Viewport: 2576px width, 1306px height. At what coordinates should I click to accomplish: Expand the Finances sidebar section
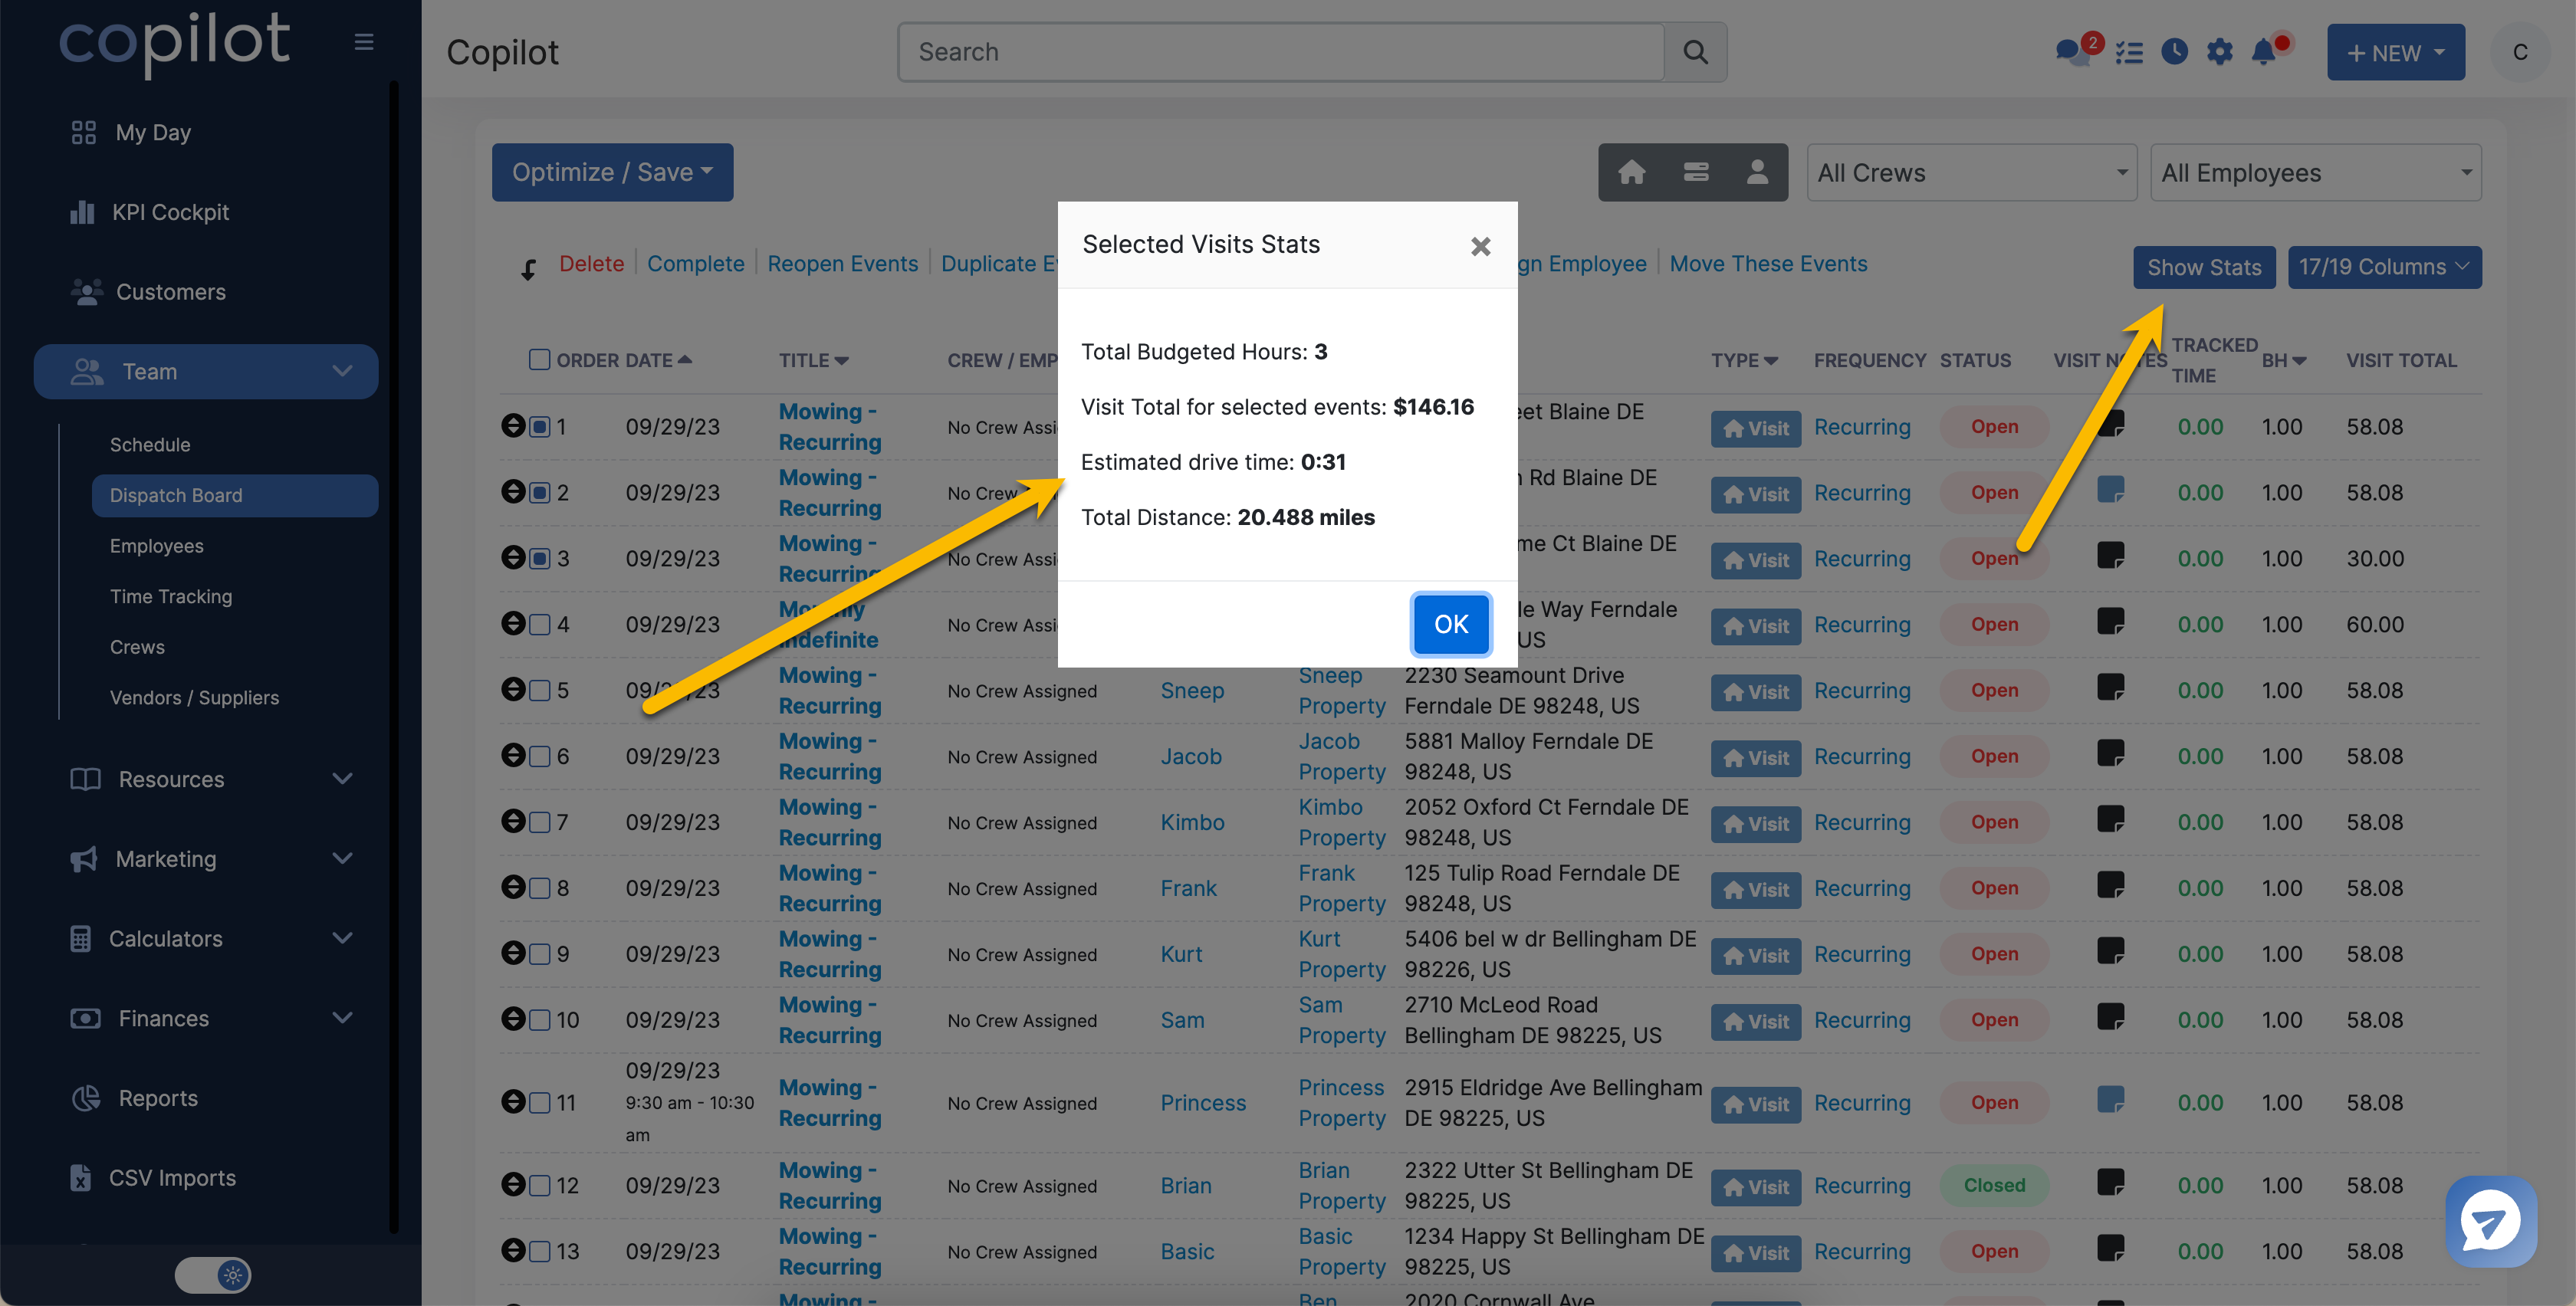coord(206,1018)
